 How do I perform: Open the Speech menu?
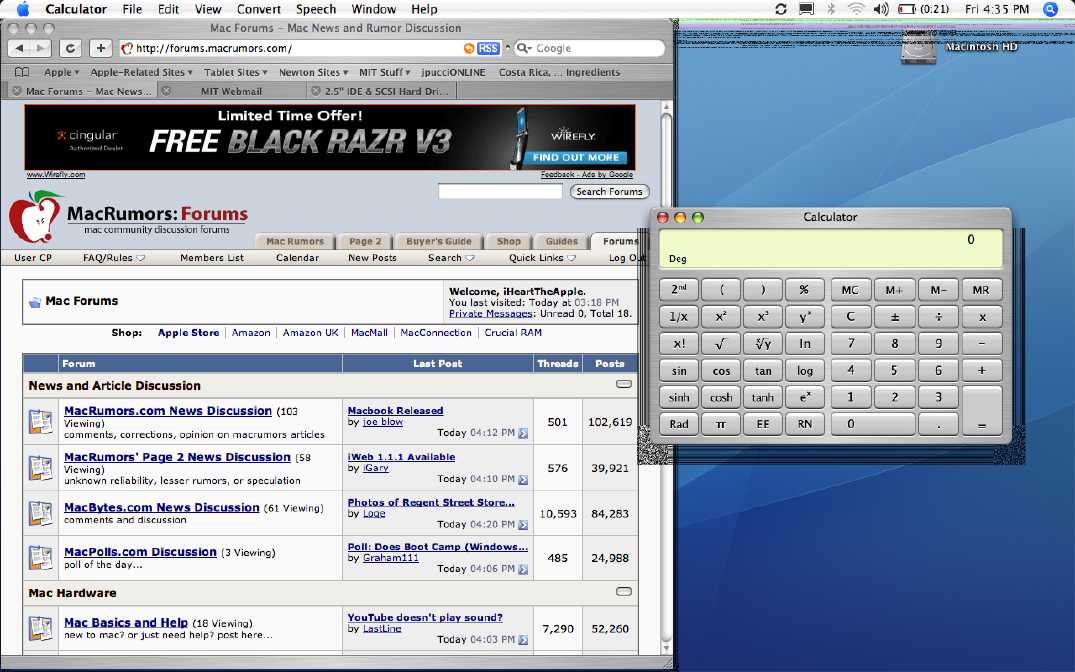point(315,9)
